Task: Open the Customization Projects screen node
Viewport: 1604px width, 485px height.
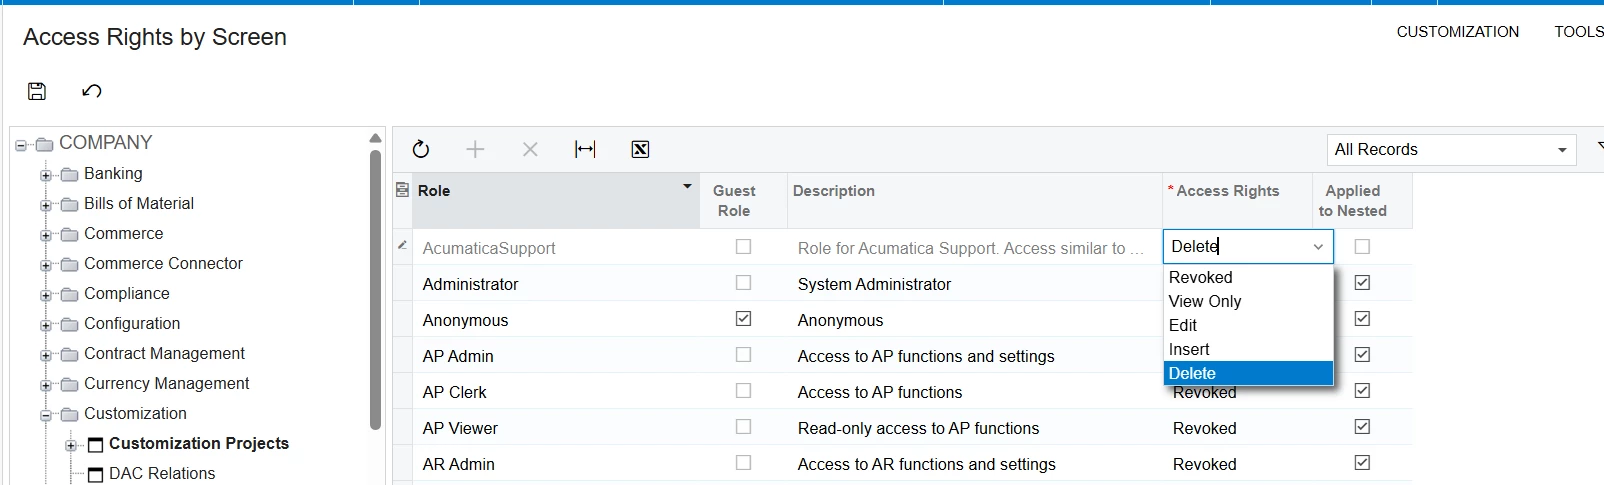Action: pyautogui.click(x=198, y=443)
